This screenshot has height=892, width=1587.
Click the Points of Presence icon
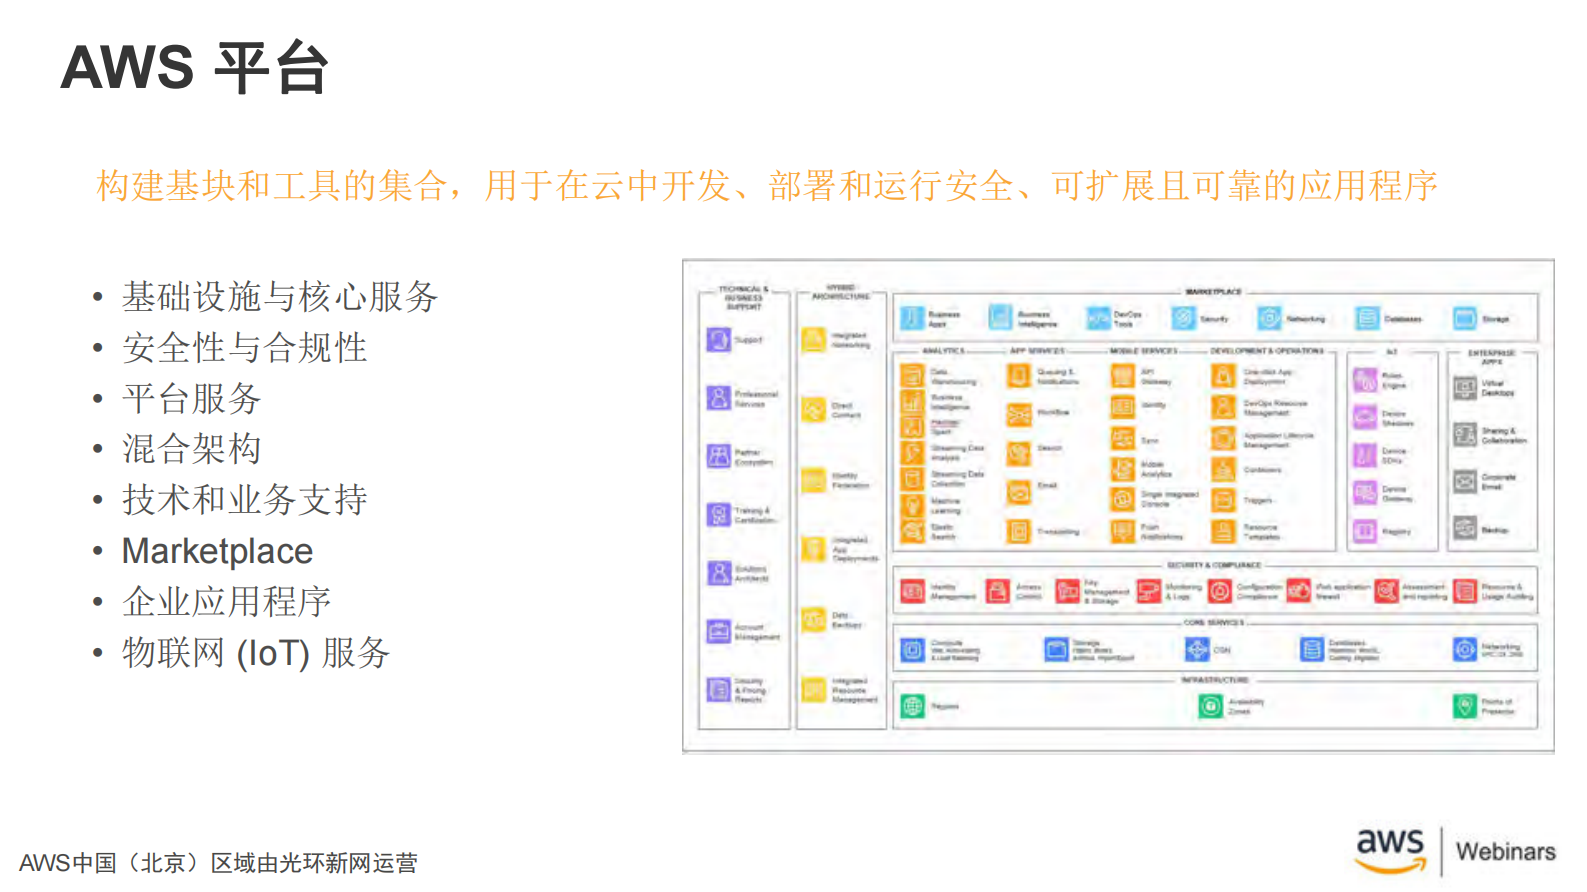pyautogui.click(x=1465, y=706)
